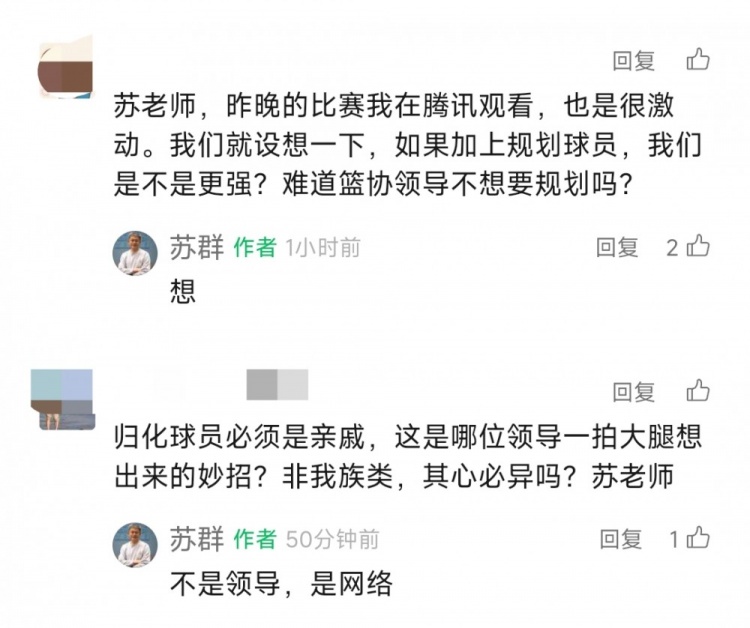This screenshot has width=750, height=628.
Task: Click the 作者 badge next to 50分钟前
Action: pos(255,540)
